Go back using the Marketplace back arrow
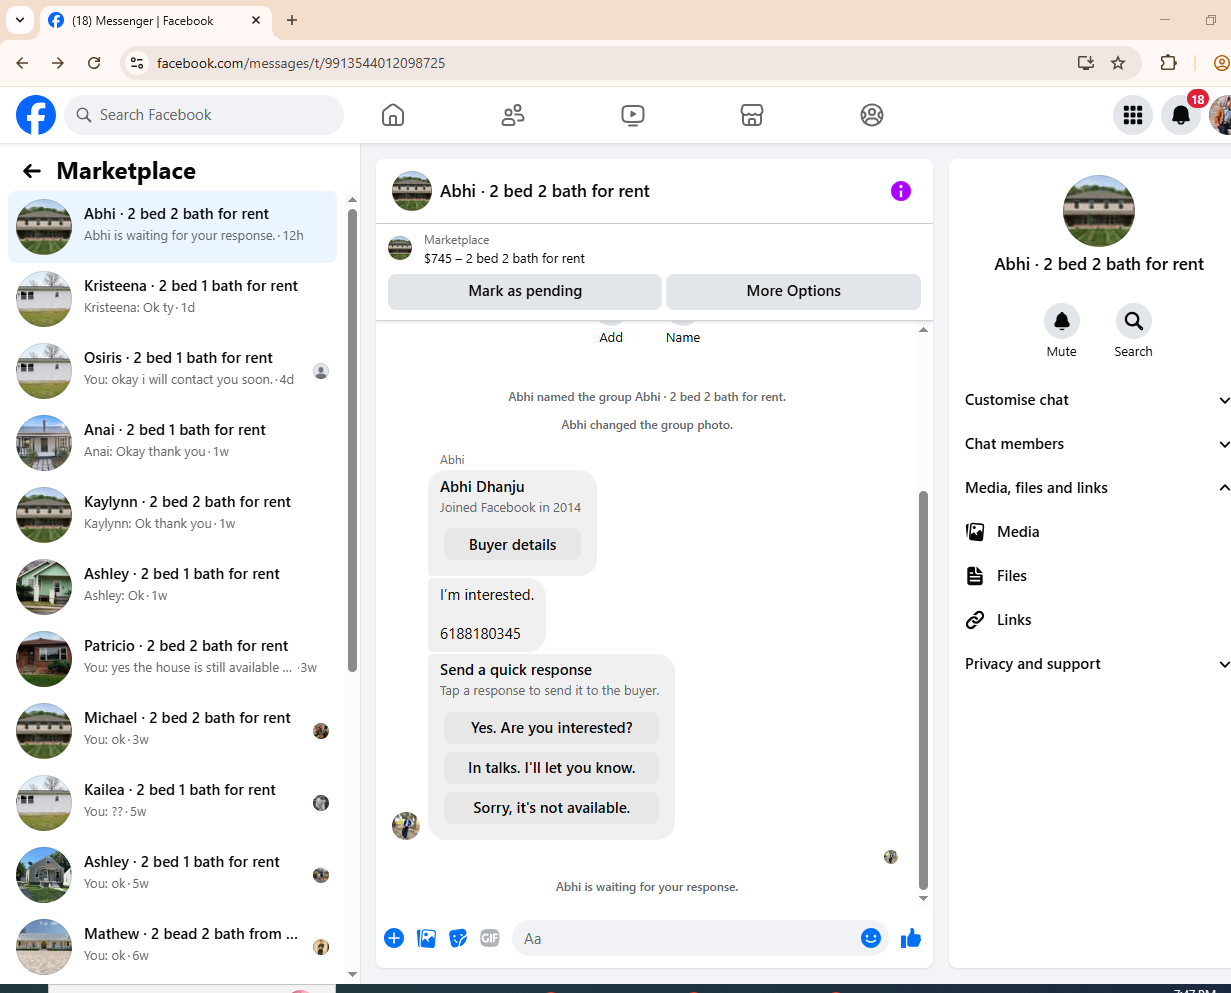The height and width of the screenshot is (993, 1231). (32, 171)
